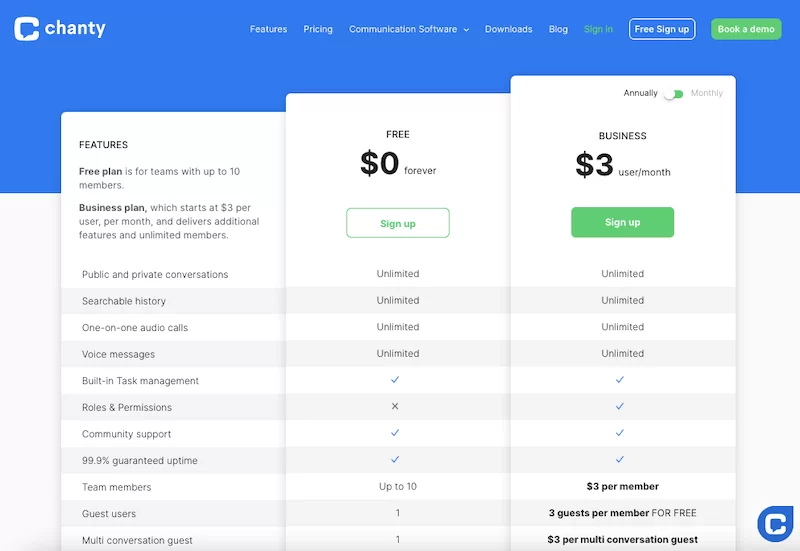This screenshot has width=800, height=551.
Task: Click the $0 forever price
Action: [x=398, y=163]
